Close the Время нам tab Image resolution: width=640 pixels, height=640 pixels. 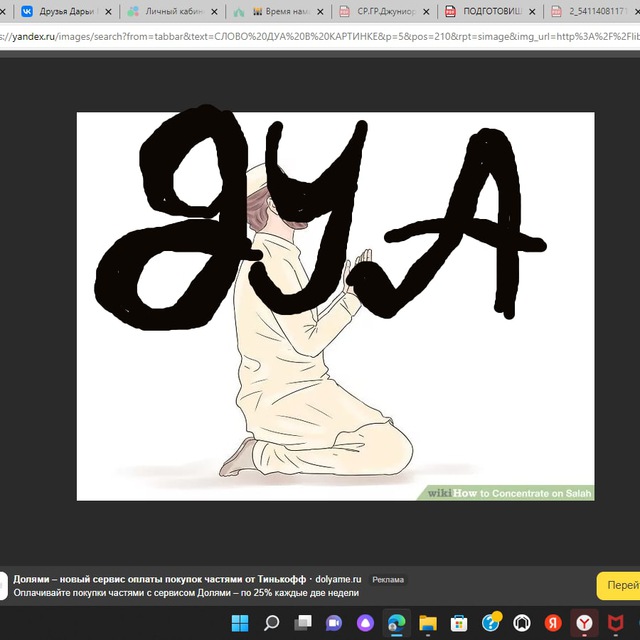320,12
